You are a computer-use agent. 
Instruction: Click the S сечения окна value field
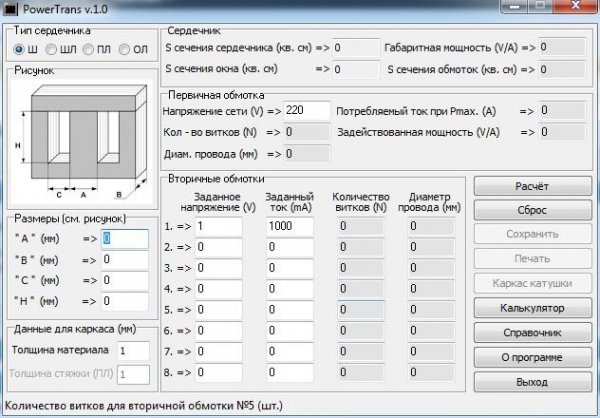point(356,69)
